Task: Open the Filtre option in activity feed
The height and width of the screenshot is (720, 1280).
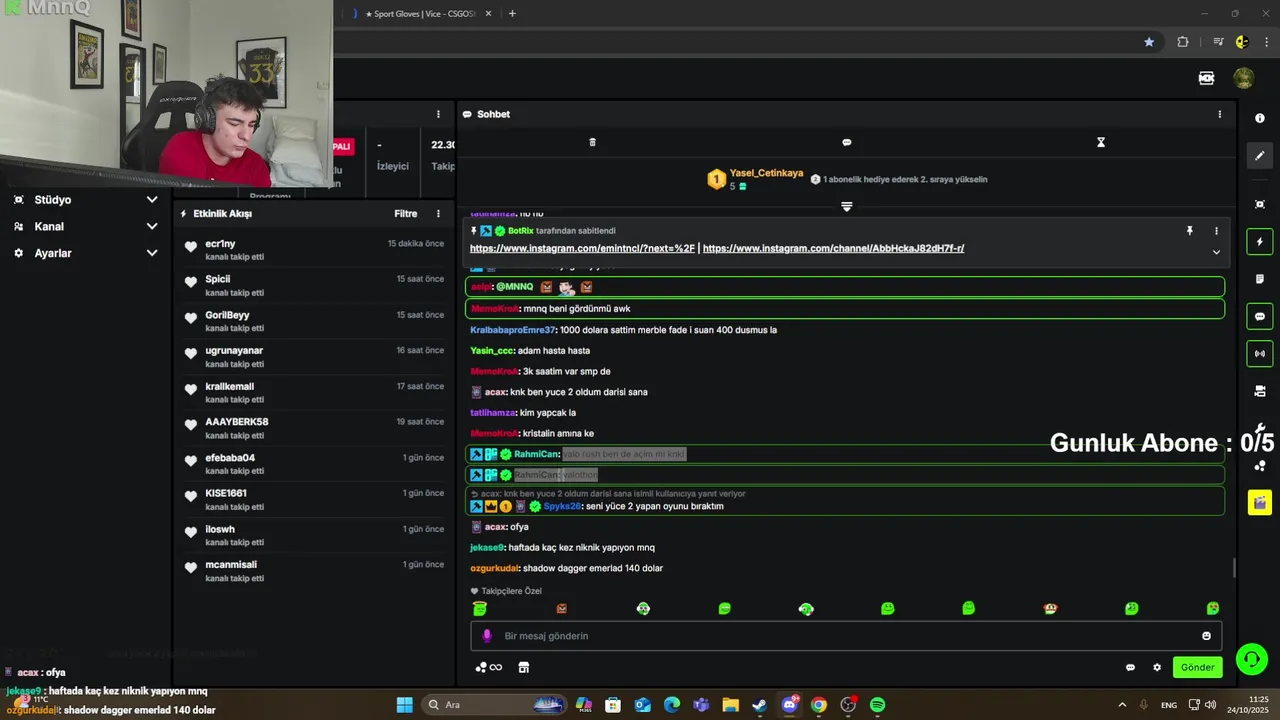Action: (x=405, y=213)
